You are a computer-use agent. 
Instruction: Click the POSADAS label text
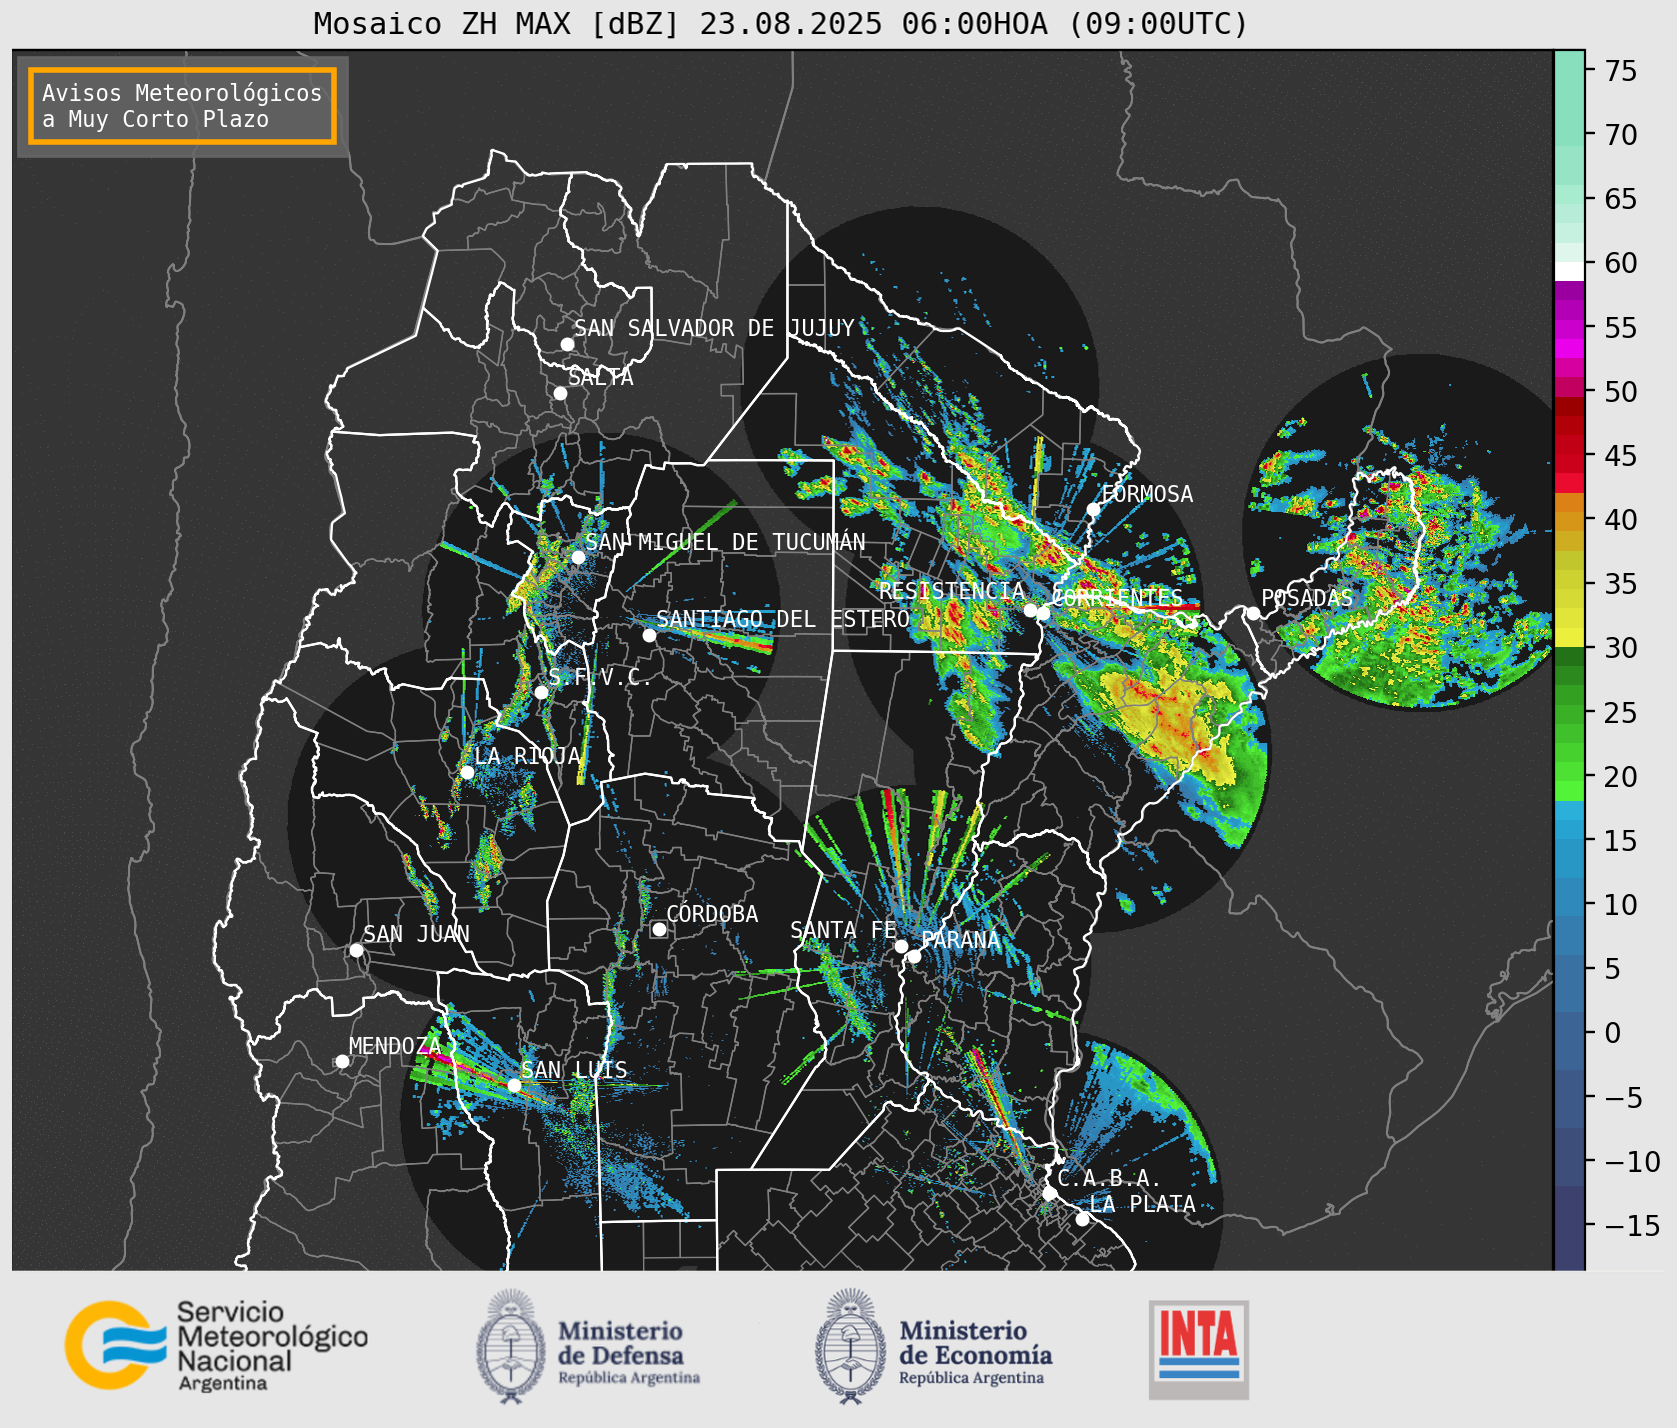(1307, 598)
